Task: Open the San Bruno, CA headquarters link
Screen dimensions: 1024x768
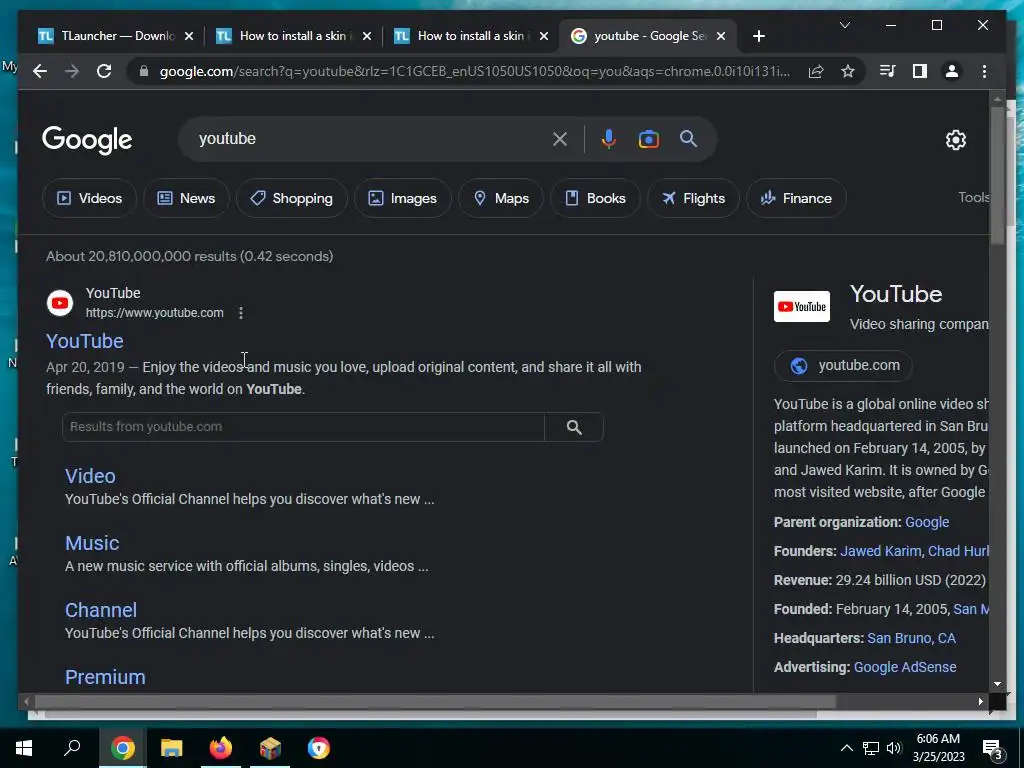Action: [911, 638]
